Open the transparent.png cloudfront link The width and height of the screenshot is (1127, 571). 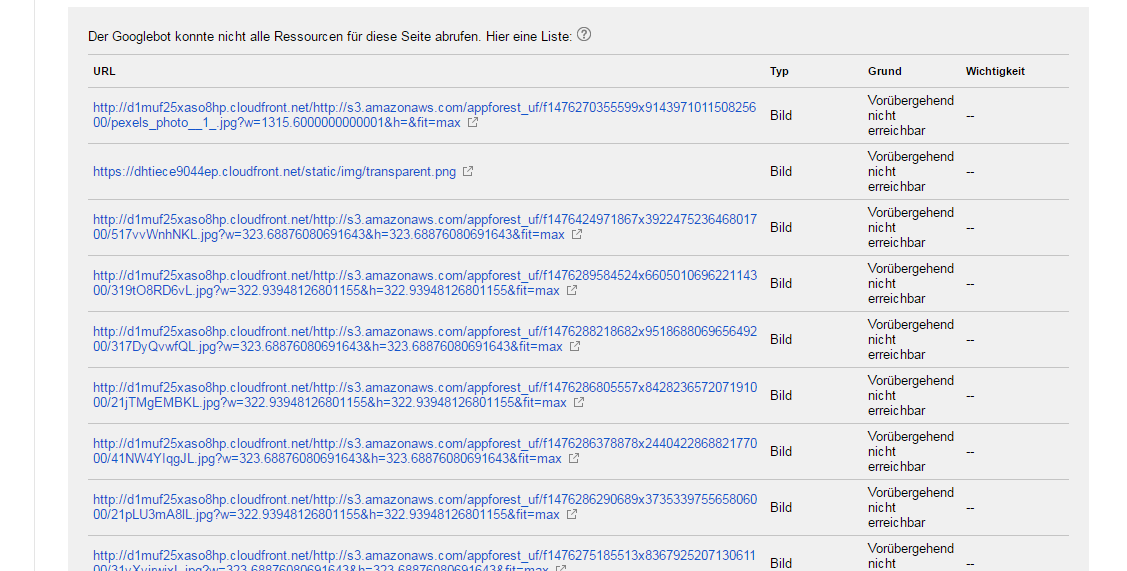274,171
